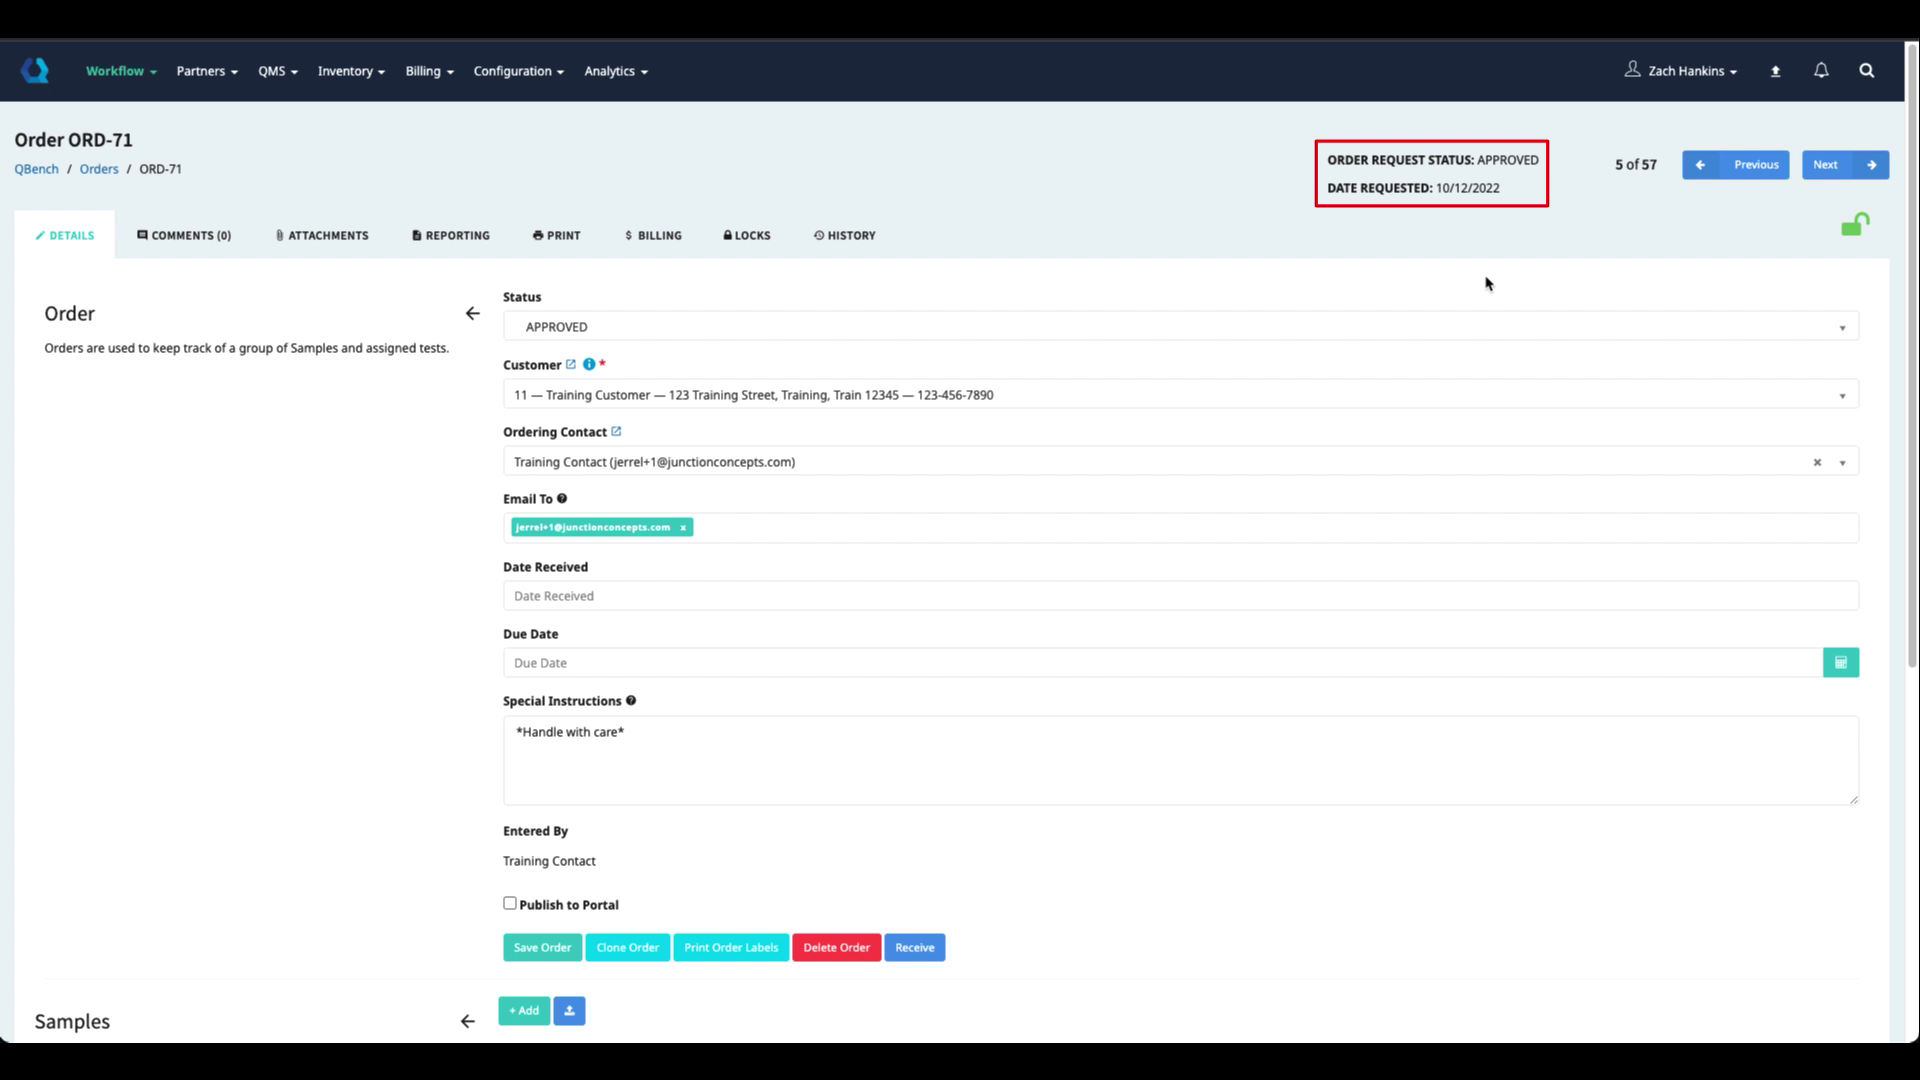Open the customer external link icon

tap(571, 364)
